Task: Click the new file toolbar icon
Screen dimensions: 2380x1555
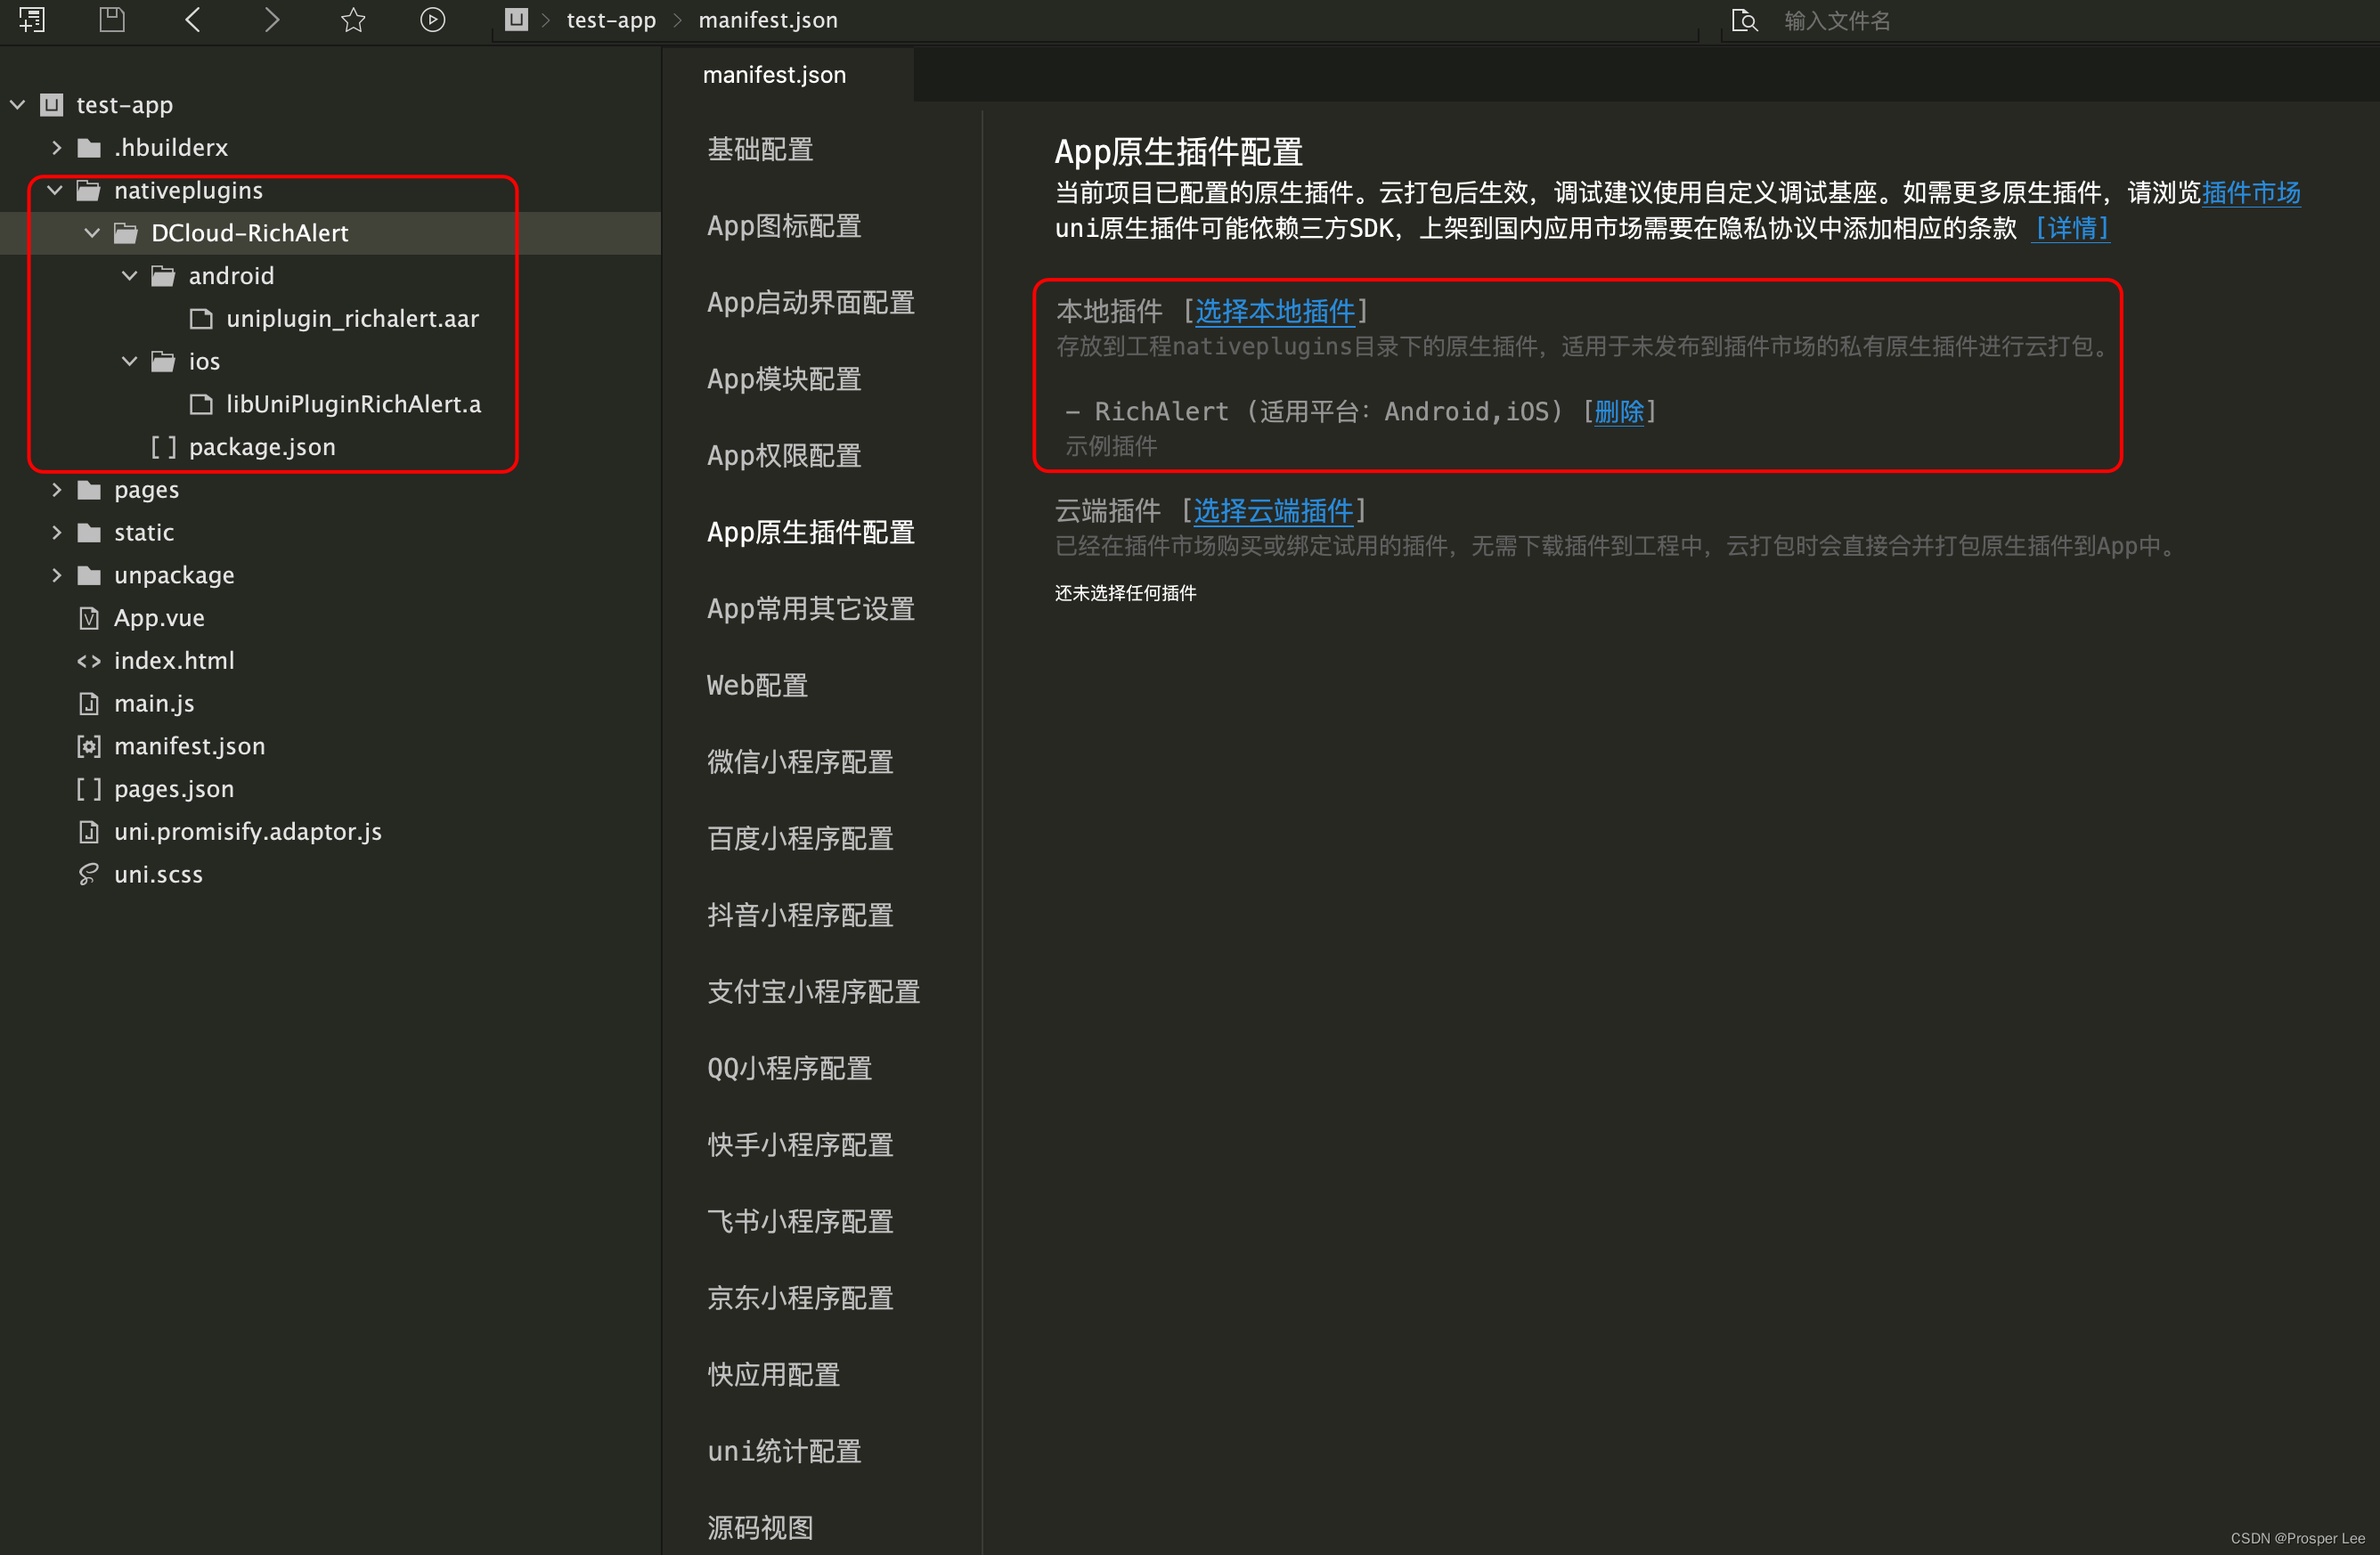Action: click(32, 20)
